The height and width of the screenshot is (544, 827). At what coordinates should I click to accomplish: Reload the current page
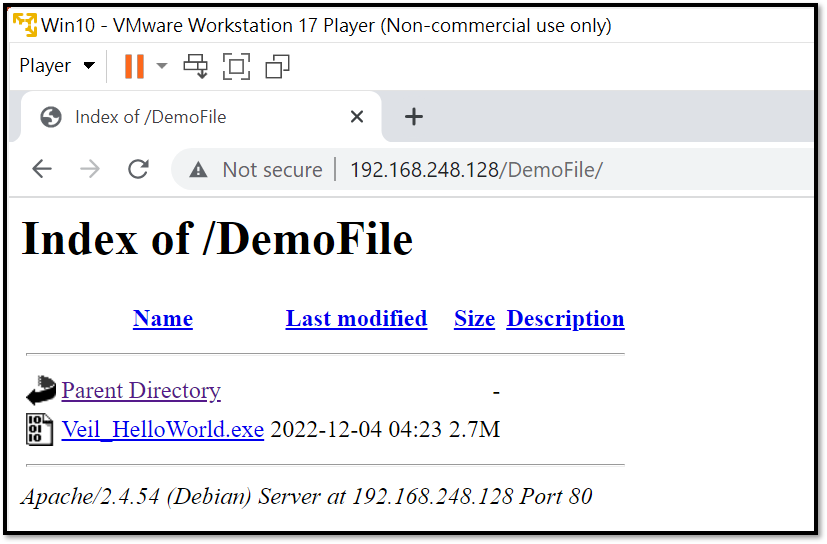138,169
